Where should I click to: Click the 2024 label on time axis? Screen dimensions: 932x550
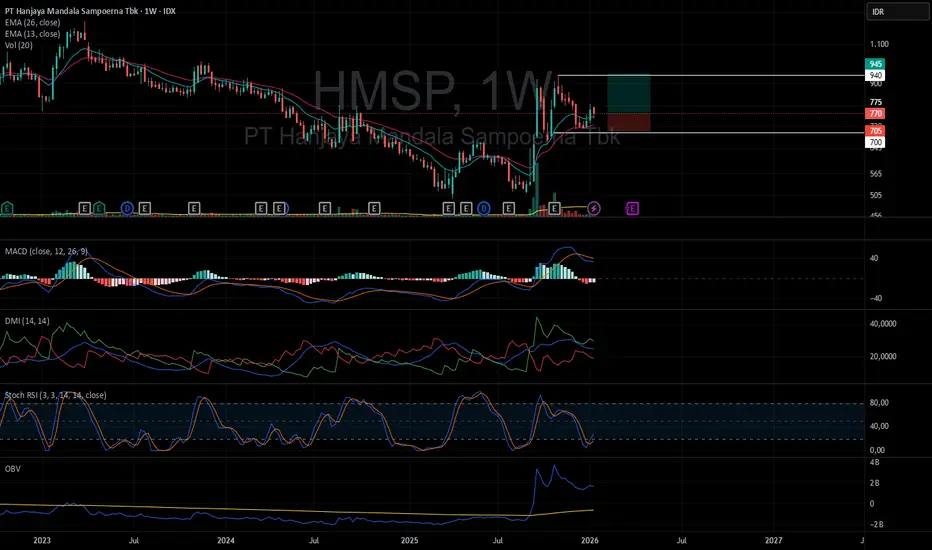tap(226, 540)
